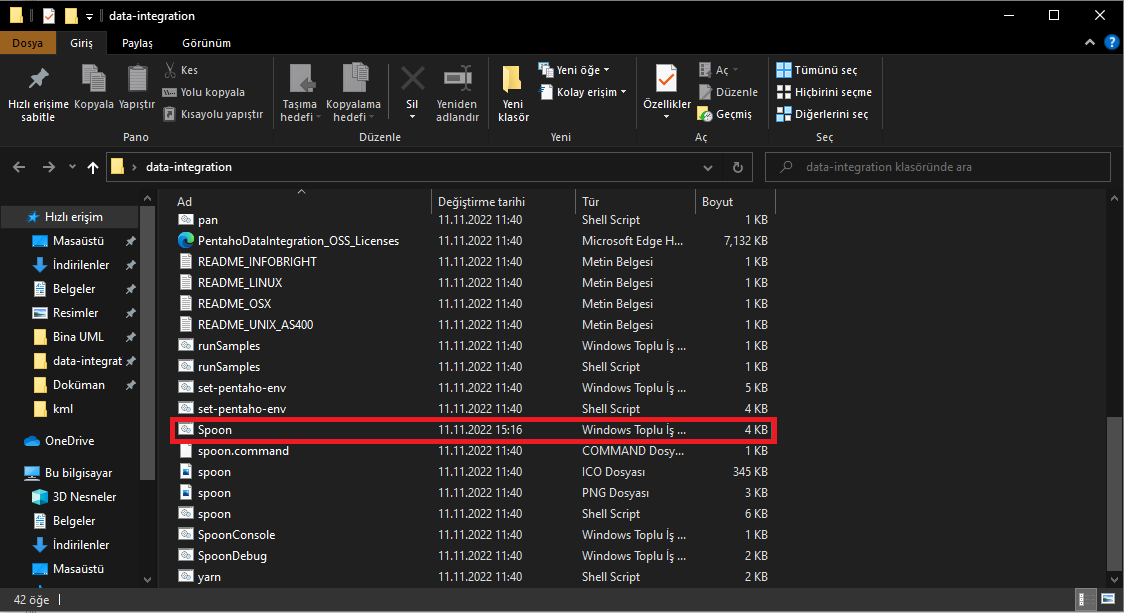Open Geçmiş file history
Screen dimensions: 1124x613
tap(725, 114)
